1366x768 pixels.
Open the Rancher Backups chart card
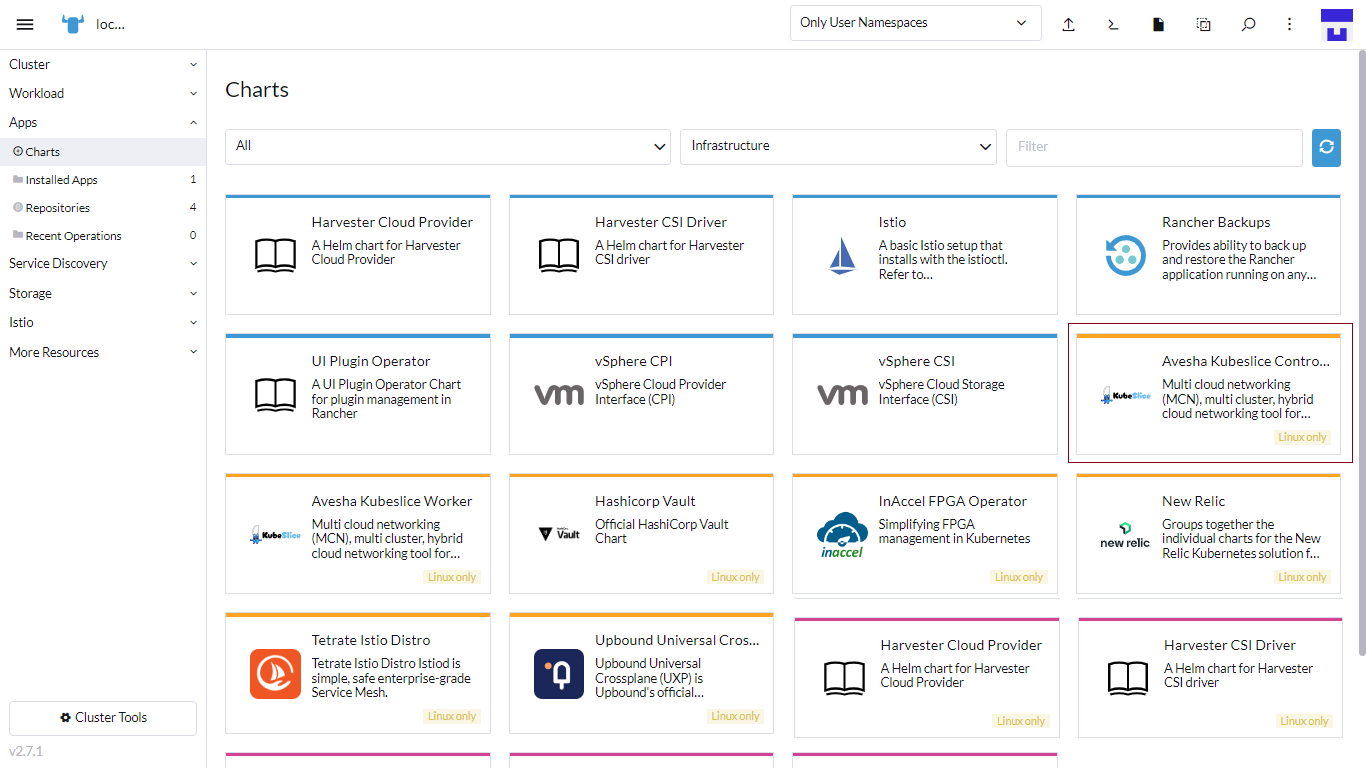(1208, 255)
